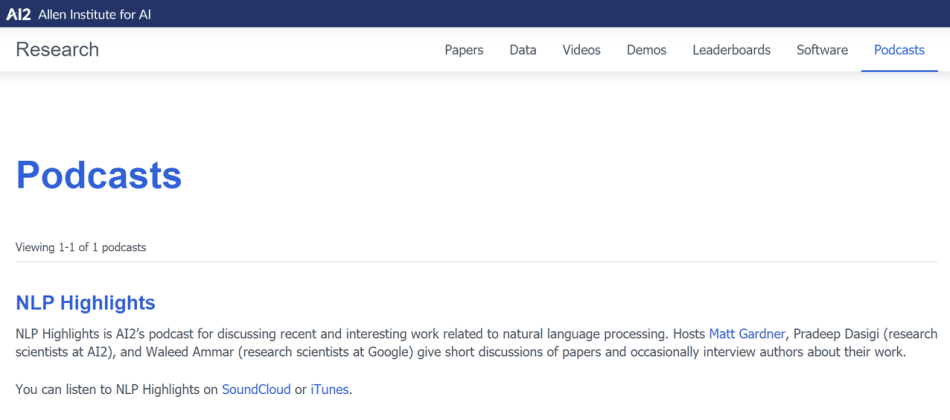View the Leaderboards tab
This screenshot has width=950, height=420.
point(731,50)
